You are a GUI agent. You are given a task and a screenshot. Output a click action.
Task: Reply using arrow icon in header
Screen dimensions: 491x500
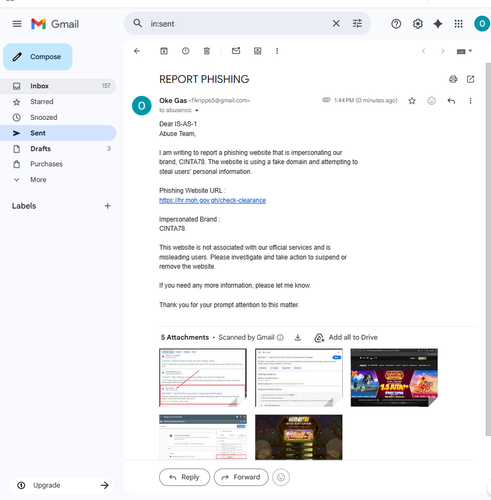(x=451, y=101)
